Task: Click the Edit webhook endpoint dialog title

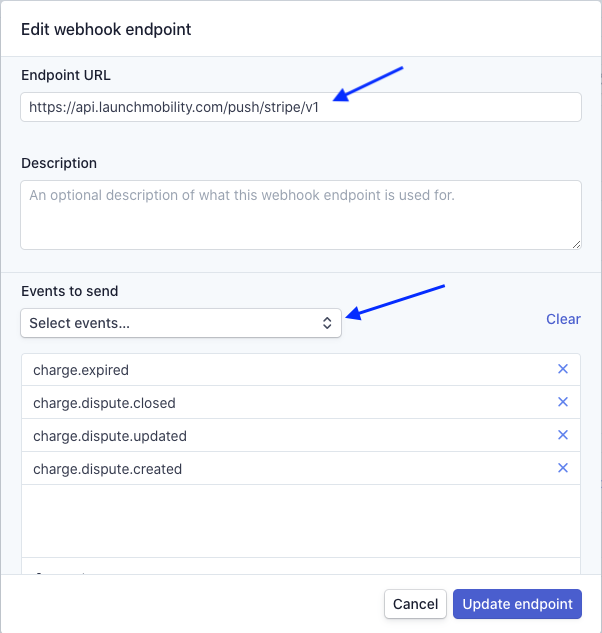Action: [x=106, y=29]
